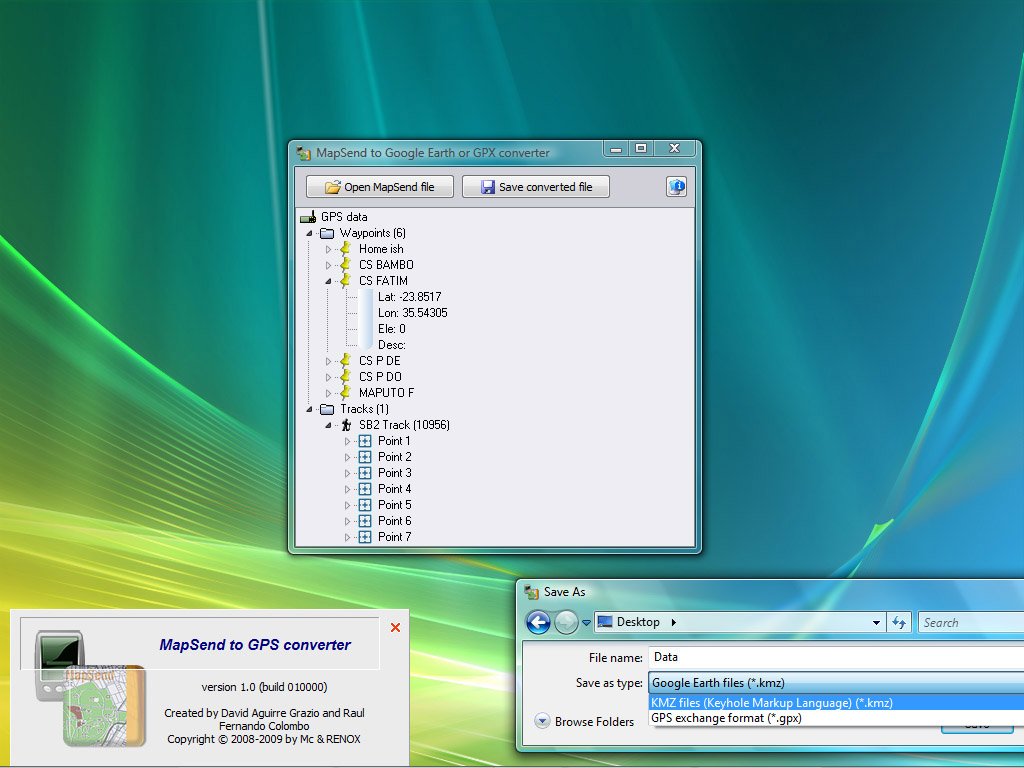Expand track Point 1
1024x768 pixels.
click(347, 441)
